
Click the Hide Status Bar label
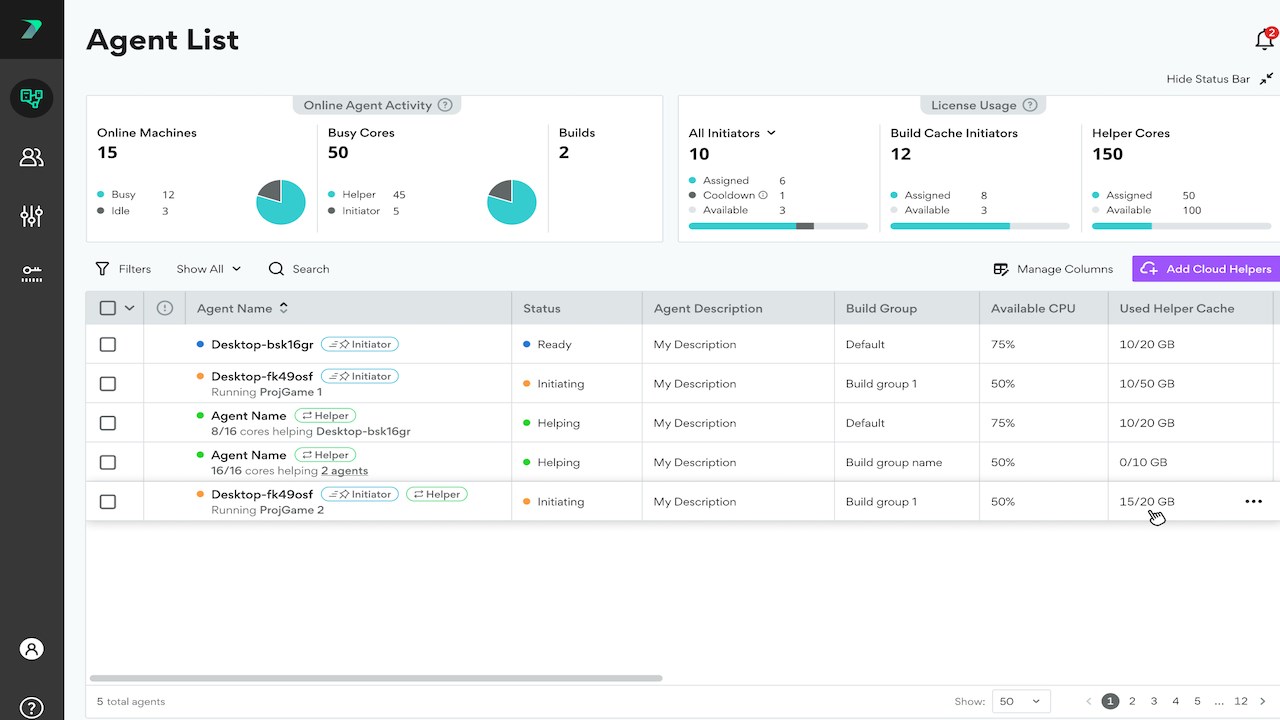pyautogui.click(x=1208, y=79)
